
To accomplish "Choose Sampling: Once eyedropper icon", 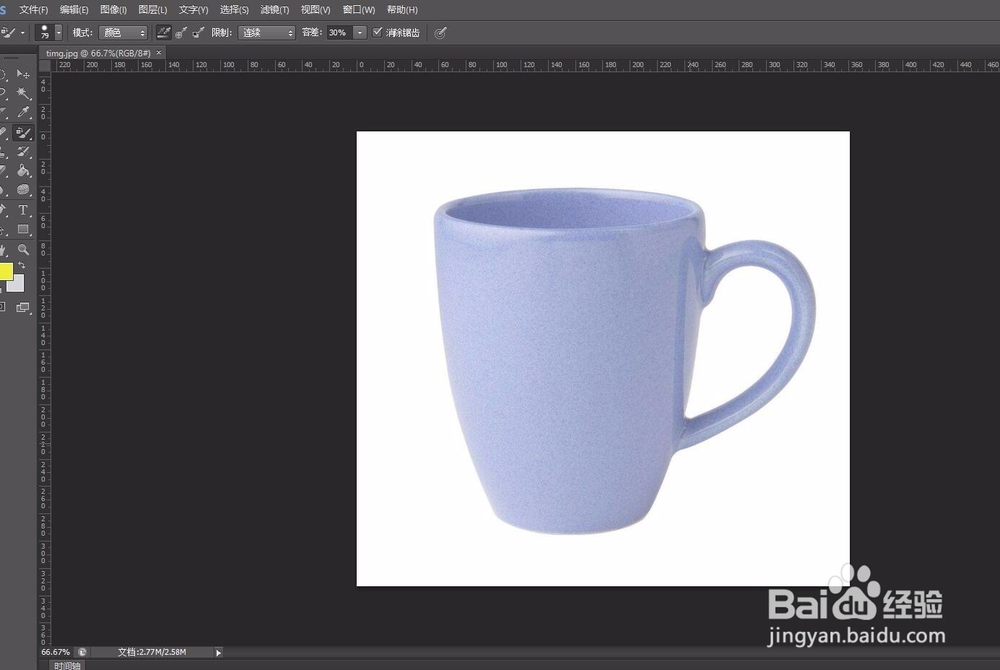I will pos(181,33).
